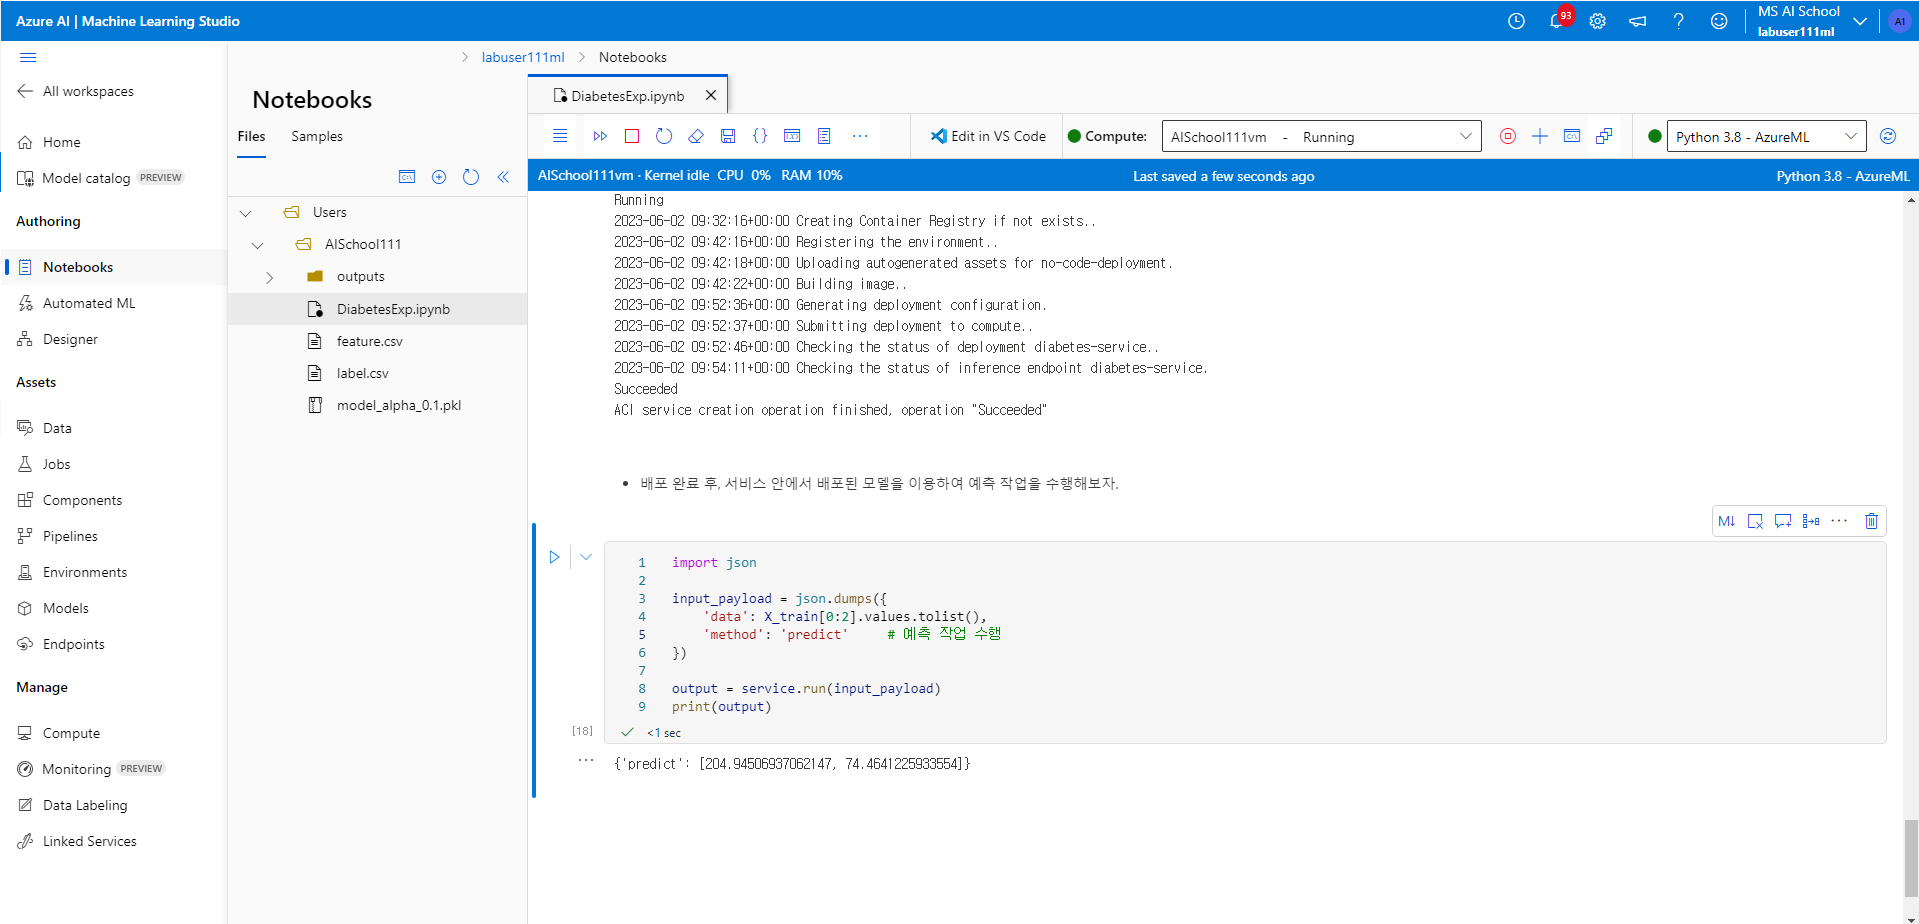Image resolution: width=1919 pixels, height=924 pixels.
Task: Send feedback with the smiley icon
Action: pyautogui.click(x=1719, y=21)
